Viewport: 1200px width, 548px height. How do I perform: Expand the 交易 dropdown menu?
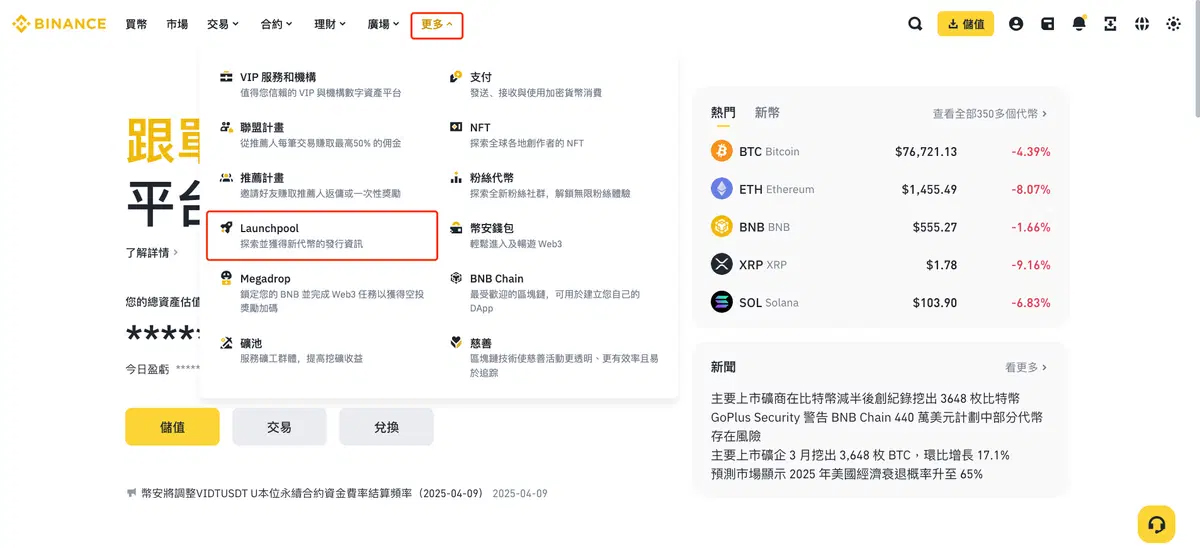(x=223, y=24)
